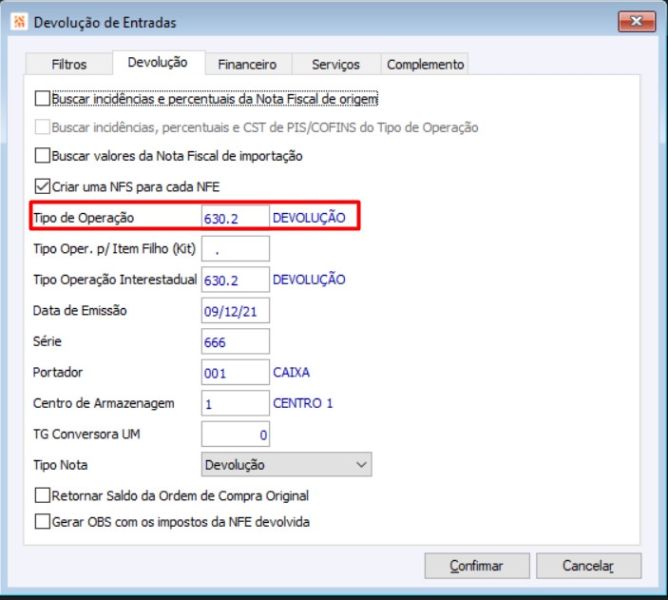Open the Complemento tab
Screen dimensions: 668x600
point(425,64)
